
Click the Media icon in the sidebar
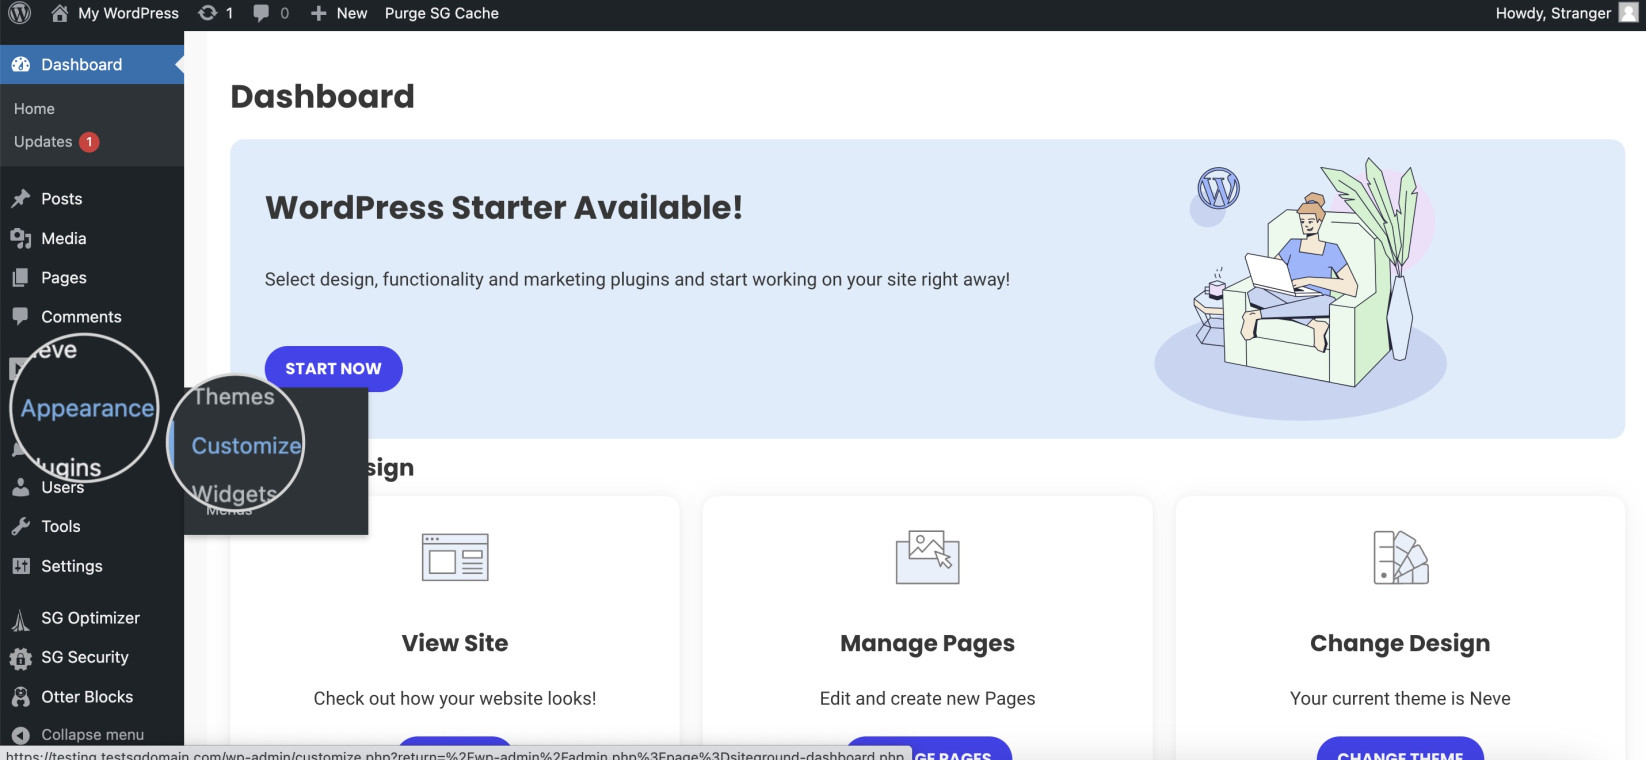pos(21,238)
